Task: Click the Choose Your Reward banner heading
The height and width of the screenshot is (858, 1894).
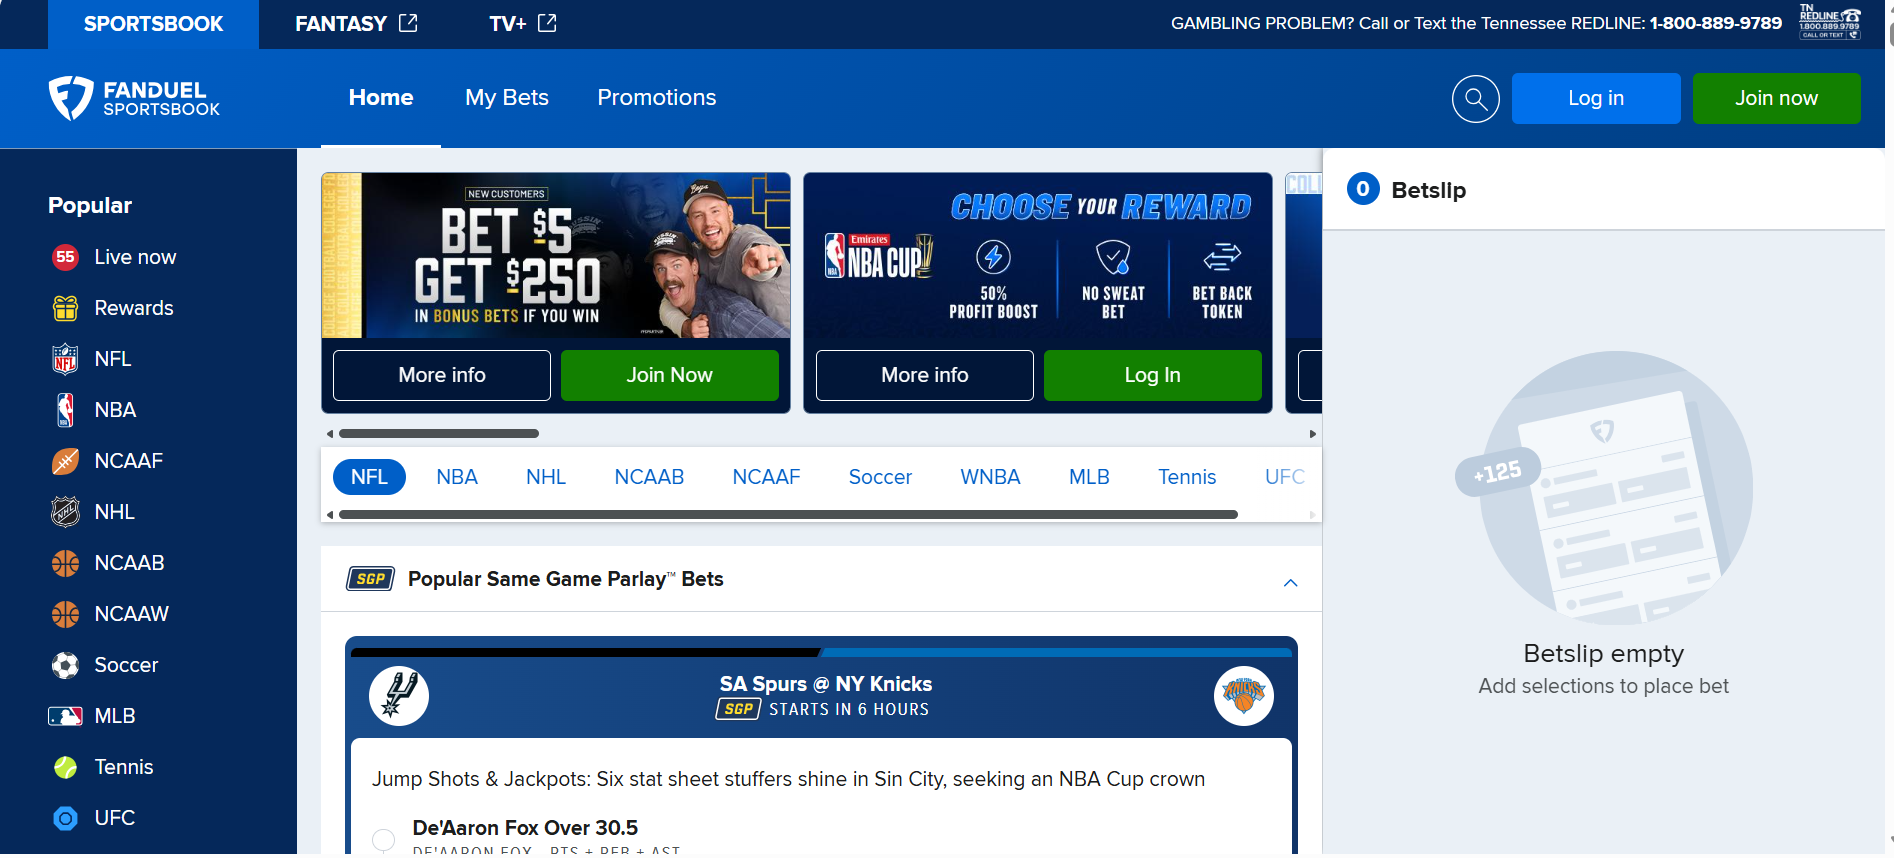Action: tap(1100, 207)
